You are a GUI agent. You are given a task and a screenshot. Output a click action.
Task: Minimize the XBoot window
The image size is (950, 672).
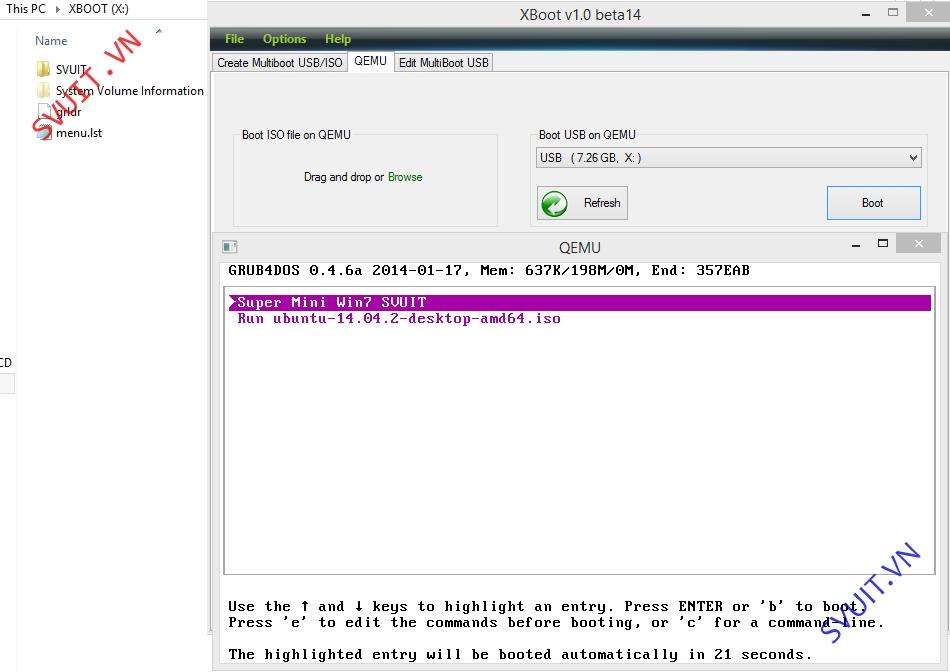click(x=866, y=13)
